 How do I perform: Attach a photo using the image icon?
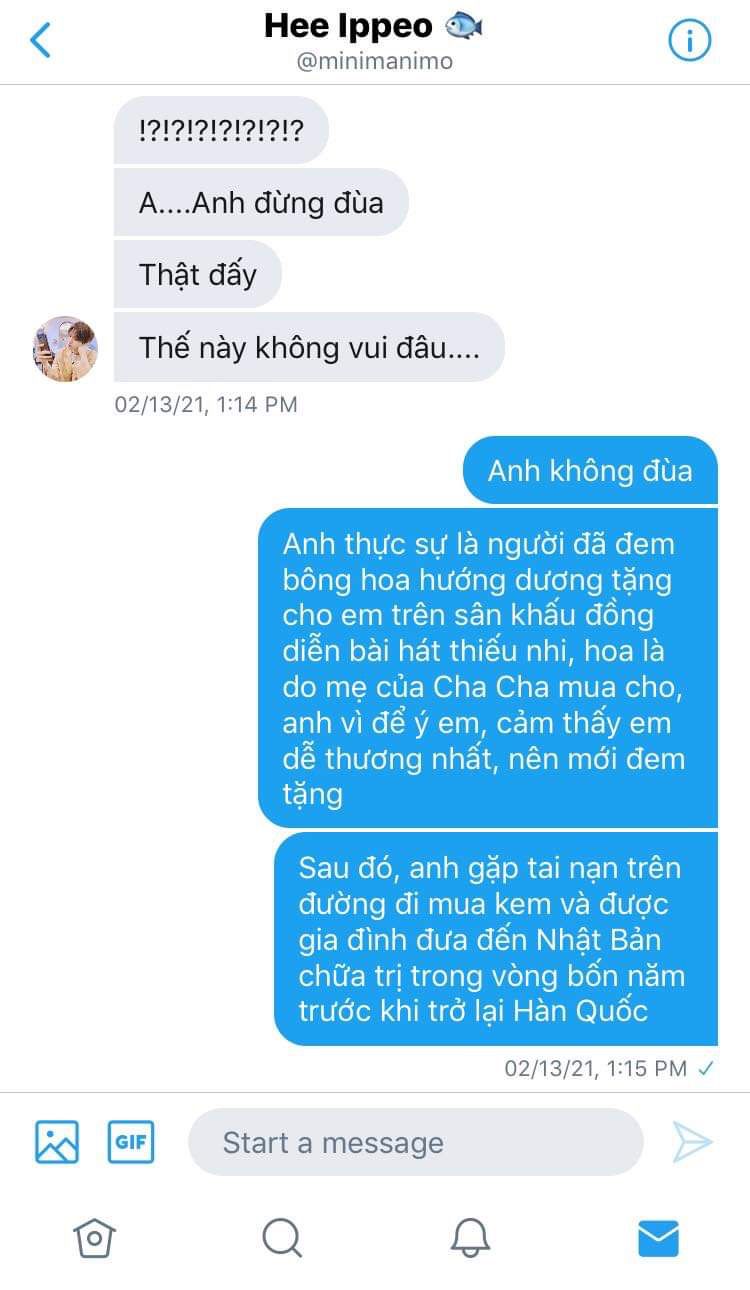click(57, 1141)
